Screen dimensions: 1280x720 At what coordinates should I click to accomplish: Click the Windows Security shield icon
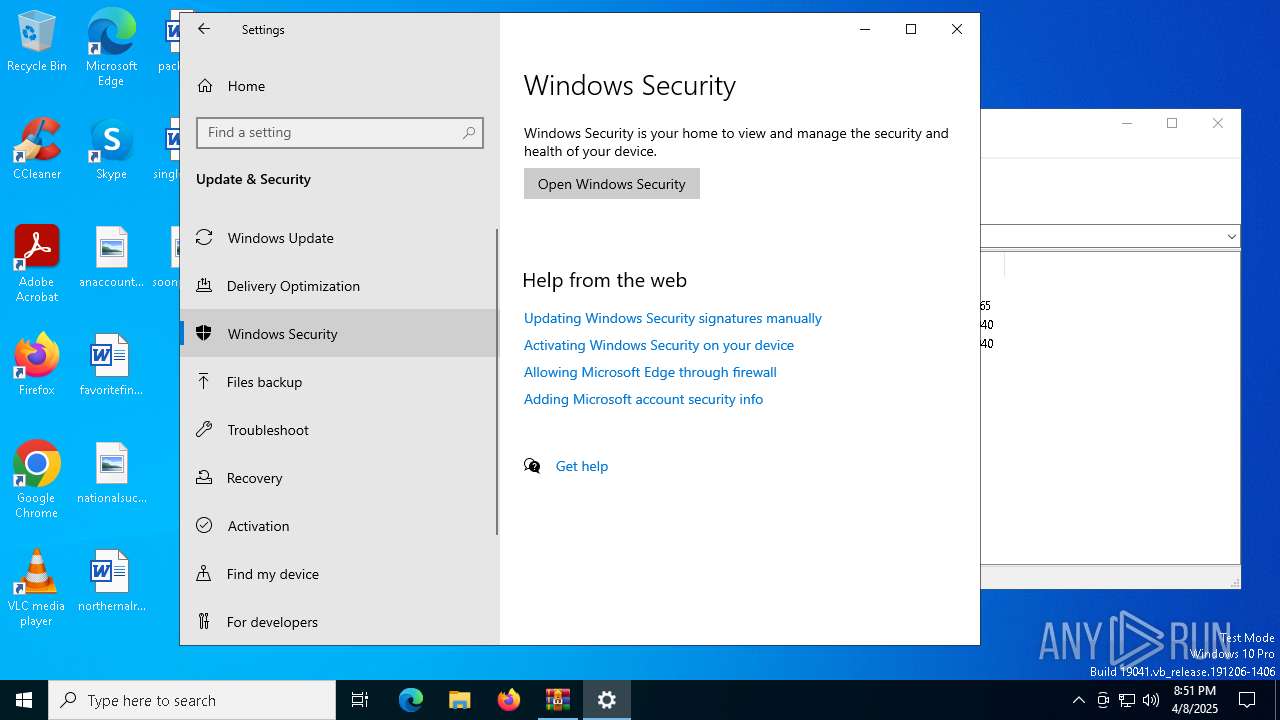coord(204,334)
